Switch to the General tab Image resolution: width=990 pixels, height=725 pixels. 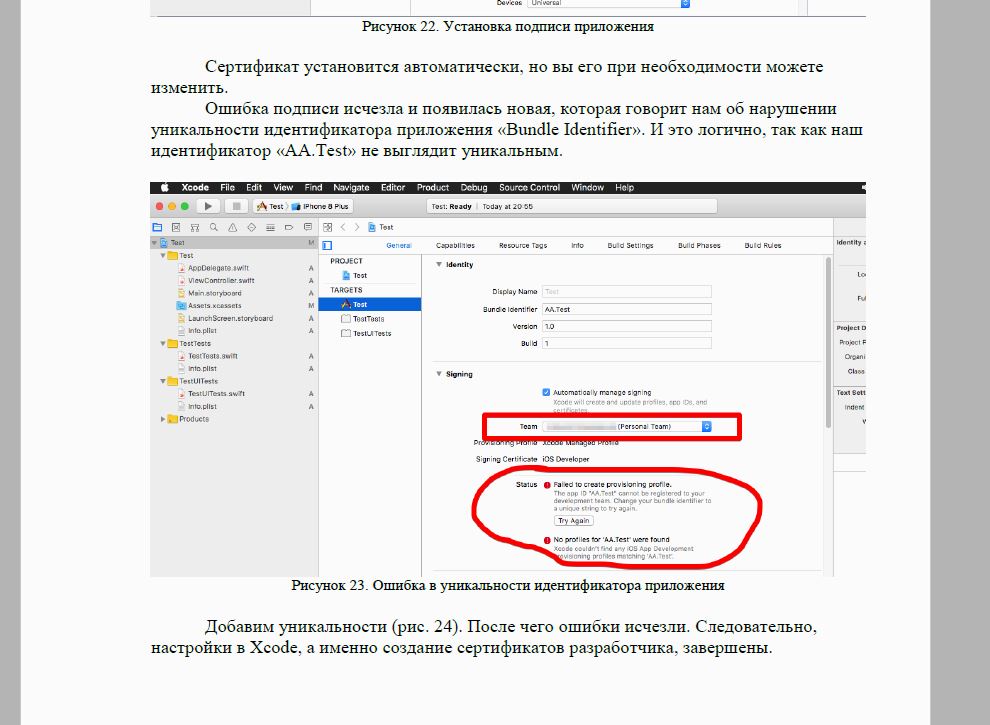click(399, 246)
